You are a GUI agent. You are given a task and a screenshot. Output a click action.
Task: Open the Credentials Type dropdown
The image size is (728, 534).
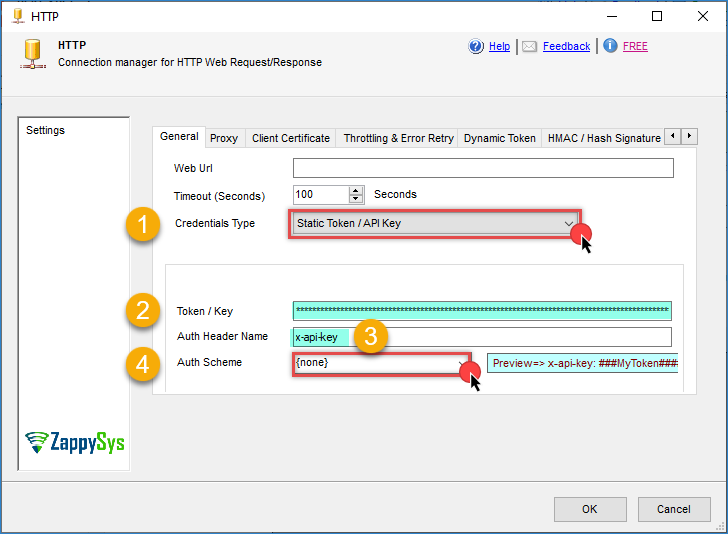point(568,223)
